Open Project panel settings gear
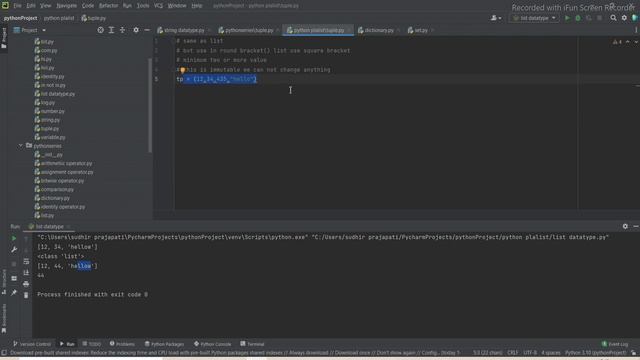The width and height of the screenshot is (640, 360). (136, 30)
